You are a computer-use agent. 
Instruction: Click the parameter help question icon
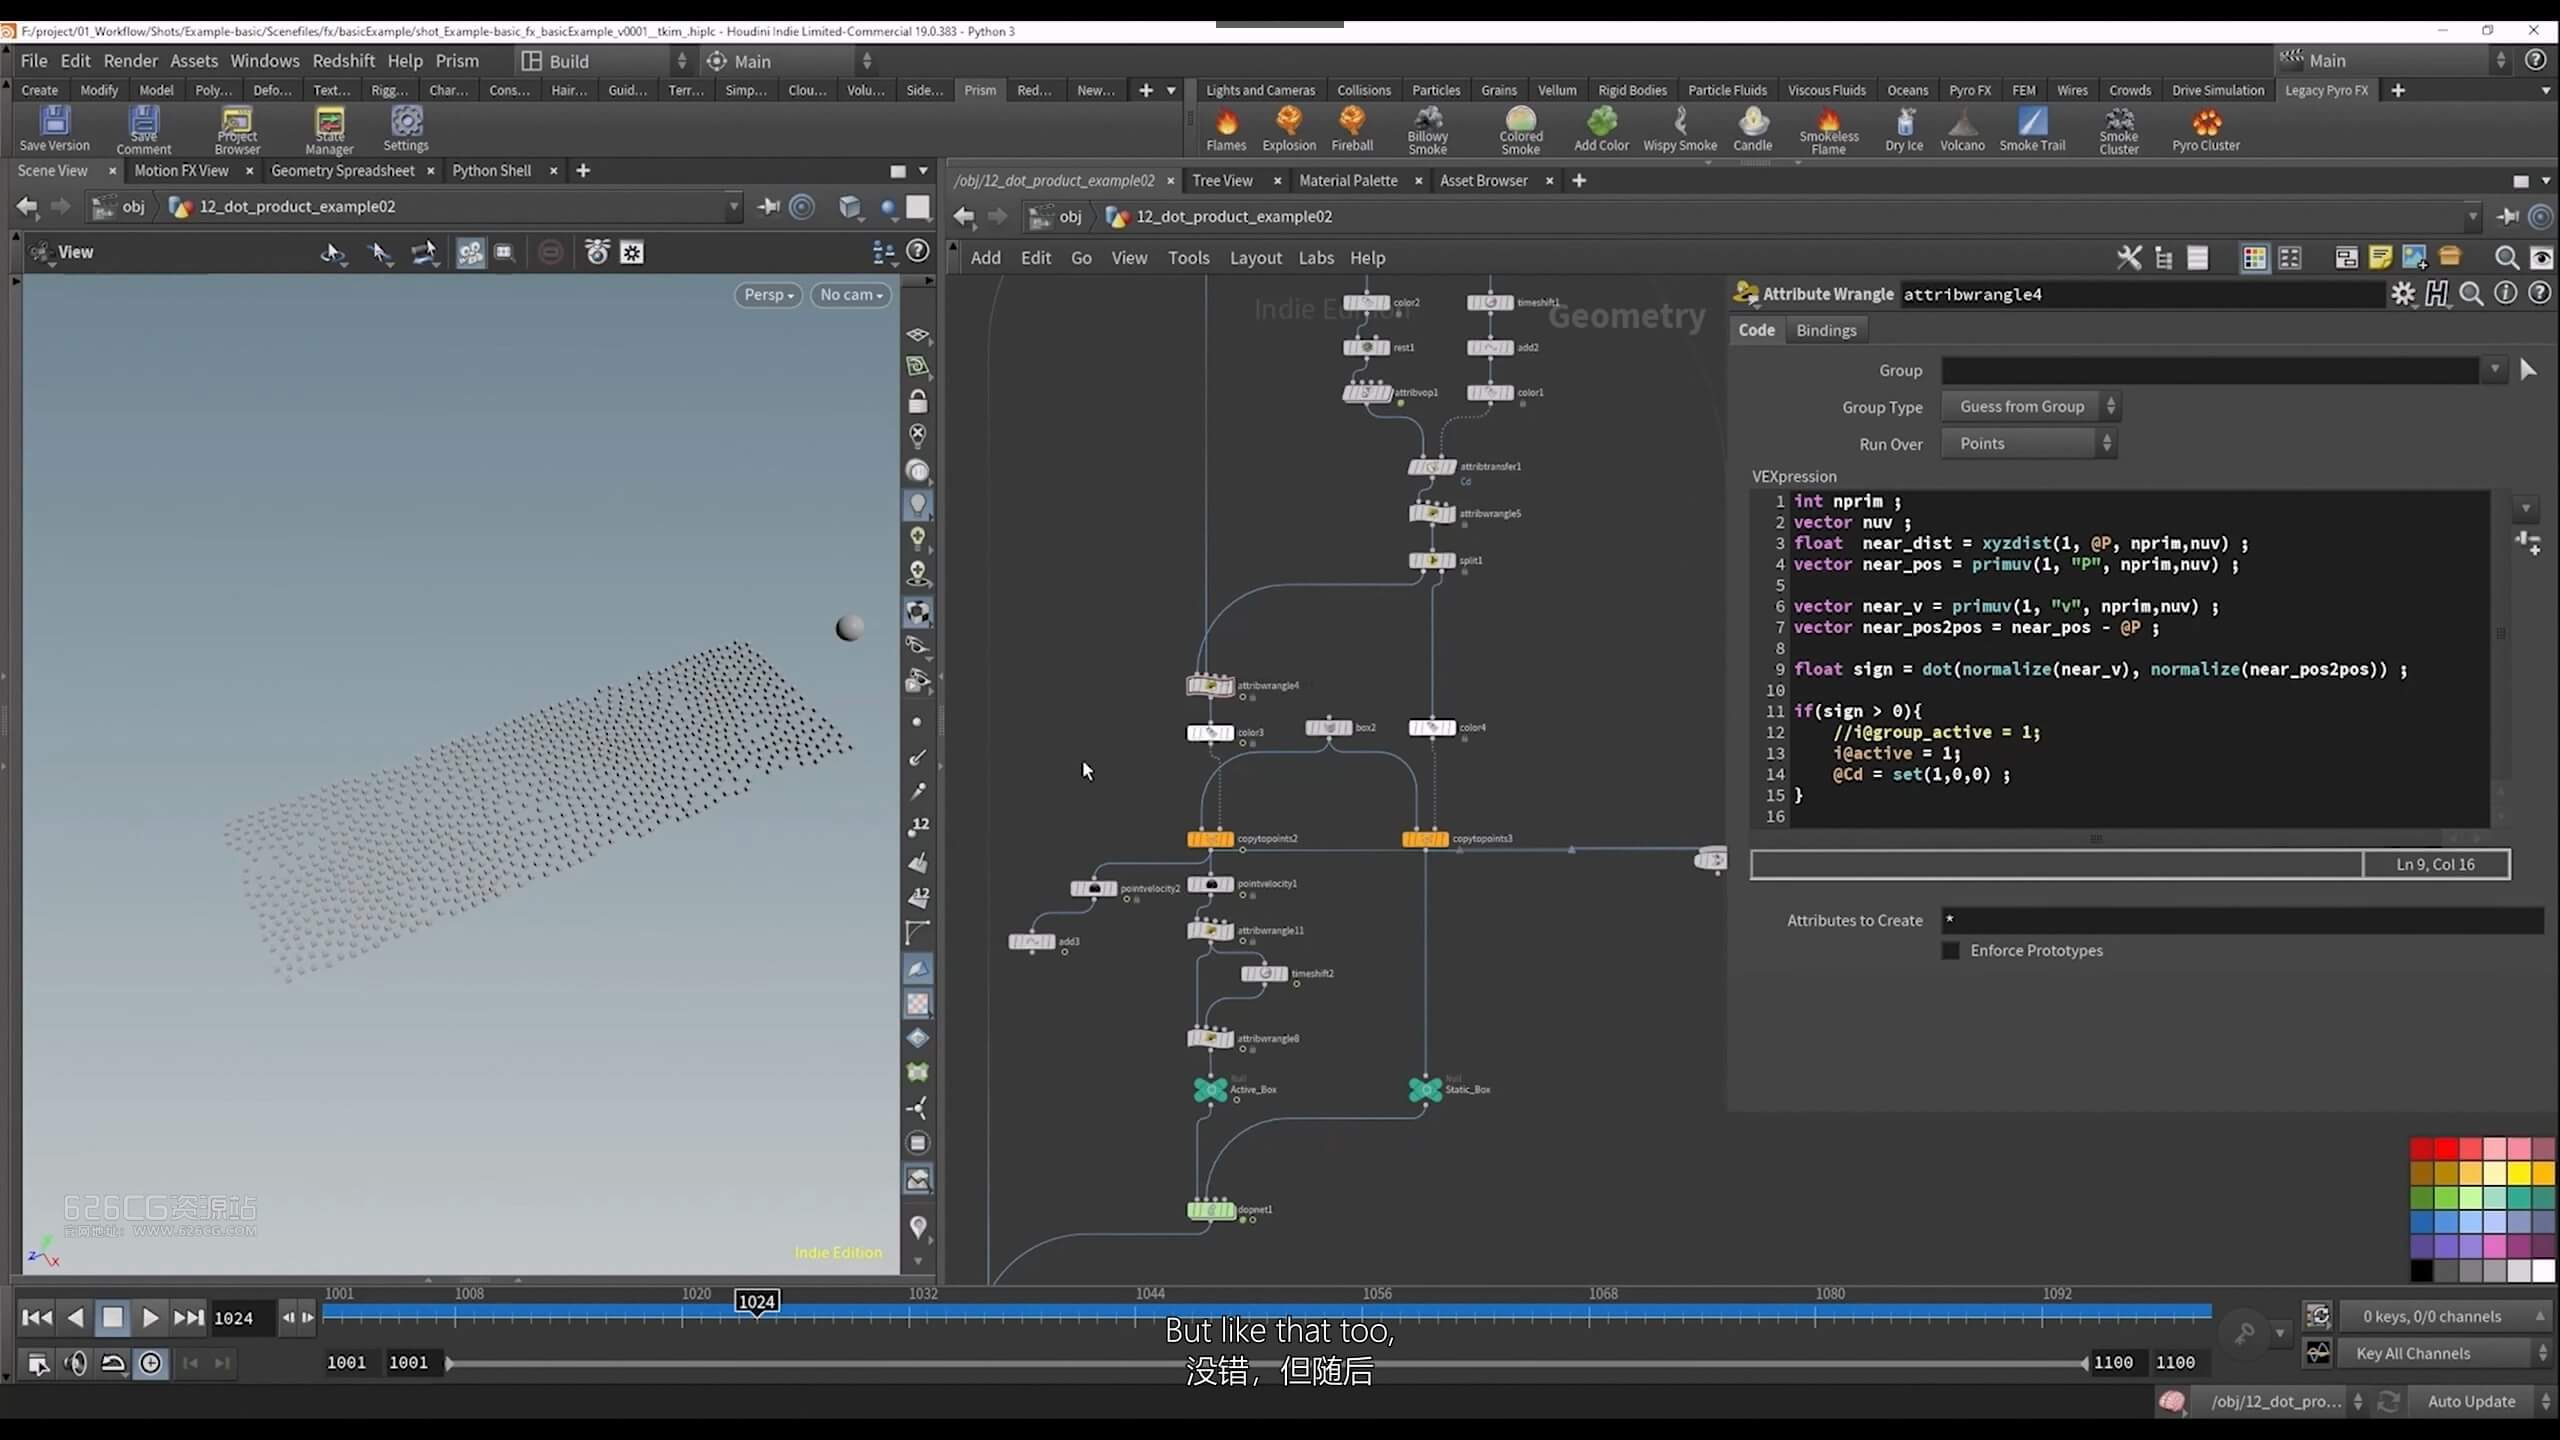(x=2539, y=294)
